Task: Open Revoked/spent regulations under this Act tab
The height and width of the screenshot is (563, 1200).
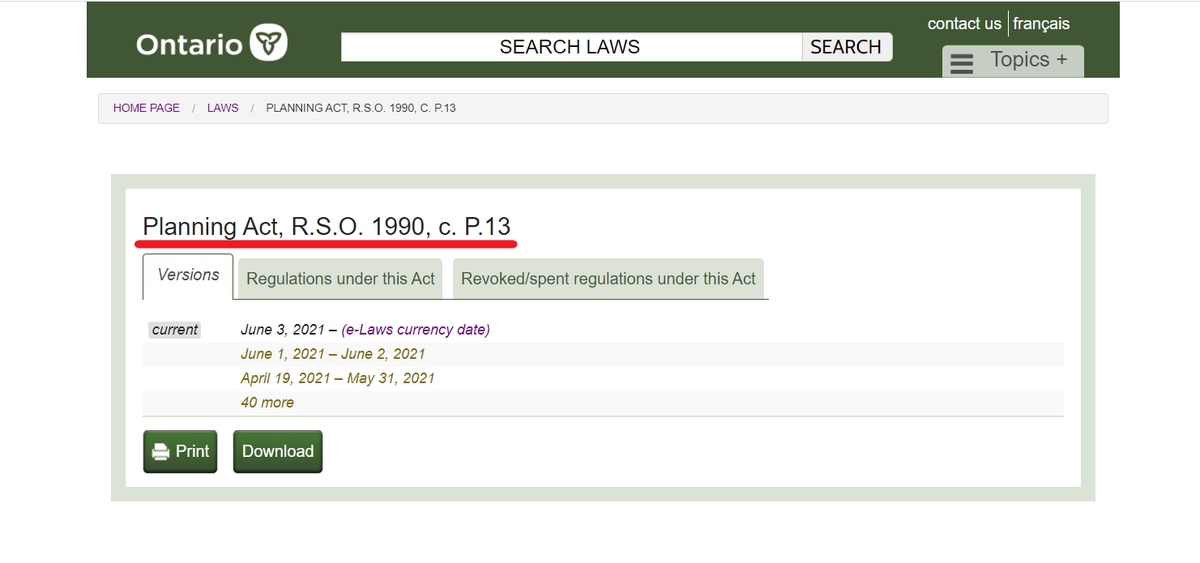Action: tap(608, 279)
